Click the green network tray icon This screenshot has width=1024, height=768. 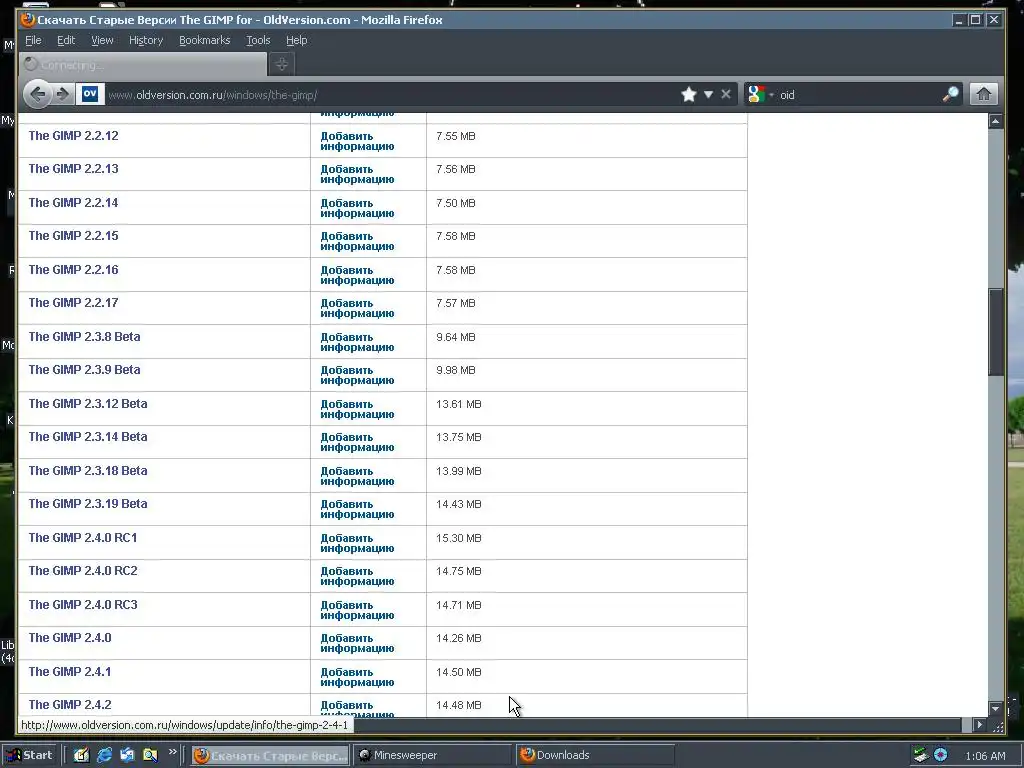point(920,755)
